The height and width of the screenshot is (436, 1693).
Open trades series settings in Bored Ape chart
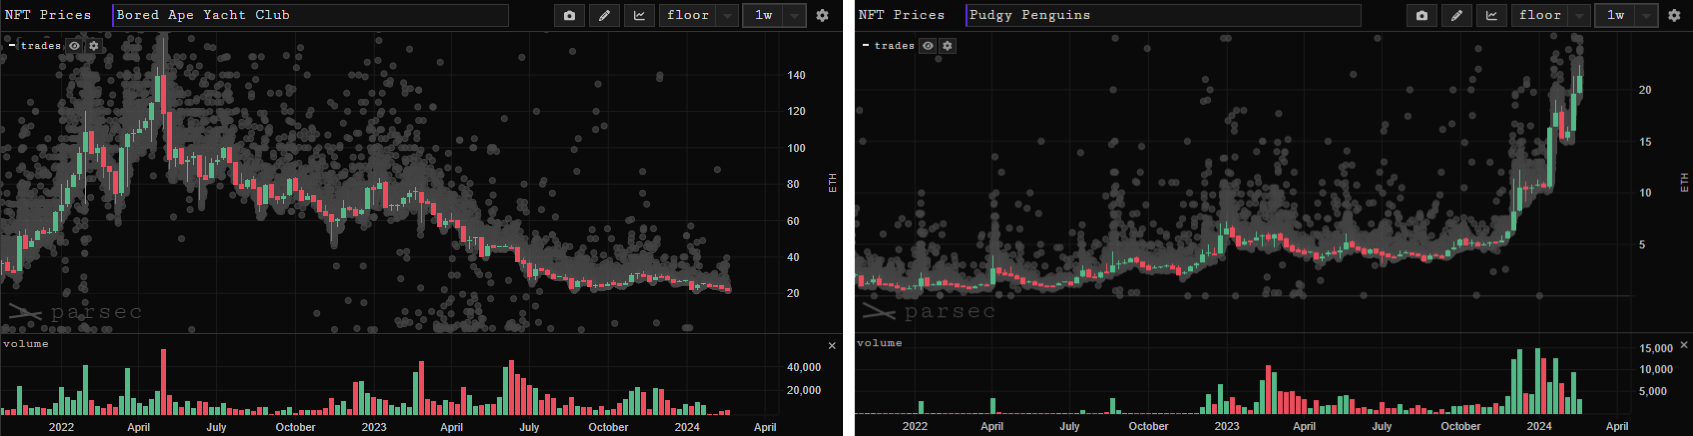pos(94,46)
